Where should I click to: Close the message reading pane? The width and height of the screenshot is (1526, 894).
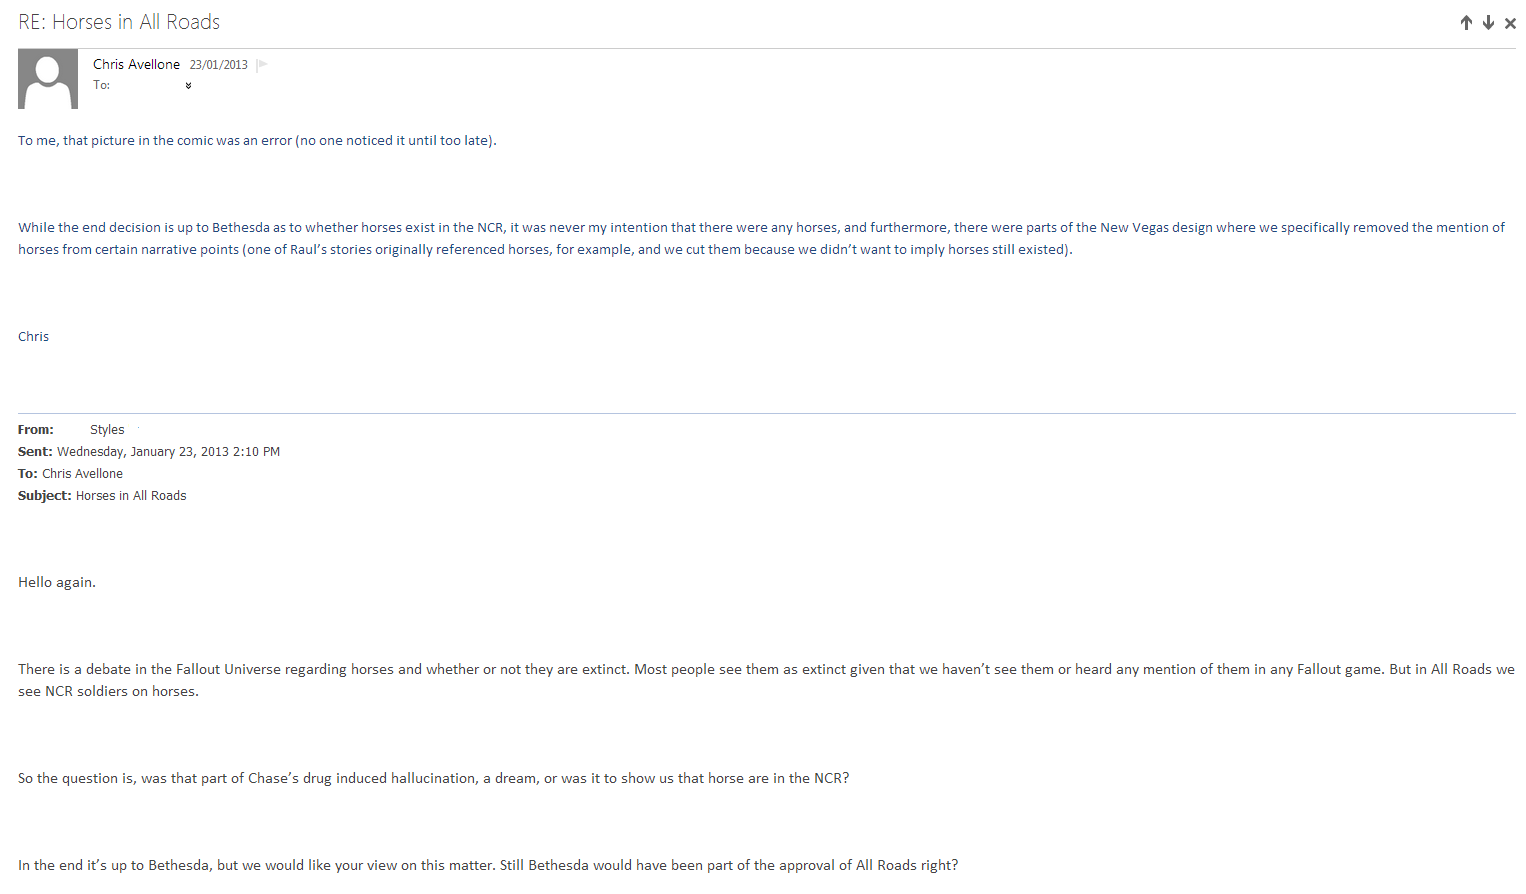[1510, 23]
